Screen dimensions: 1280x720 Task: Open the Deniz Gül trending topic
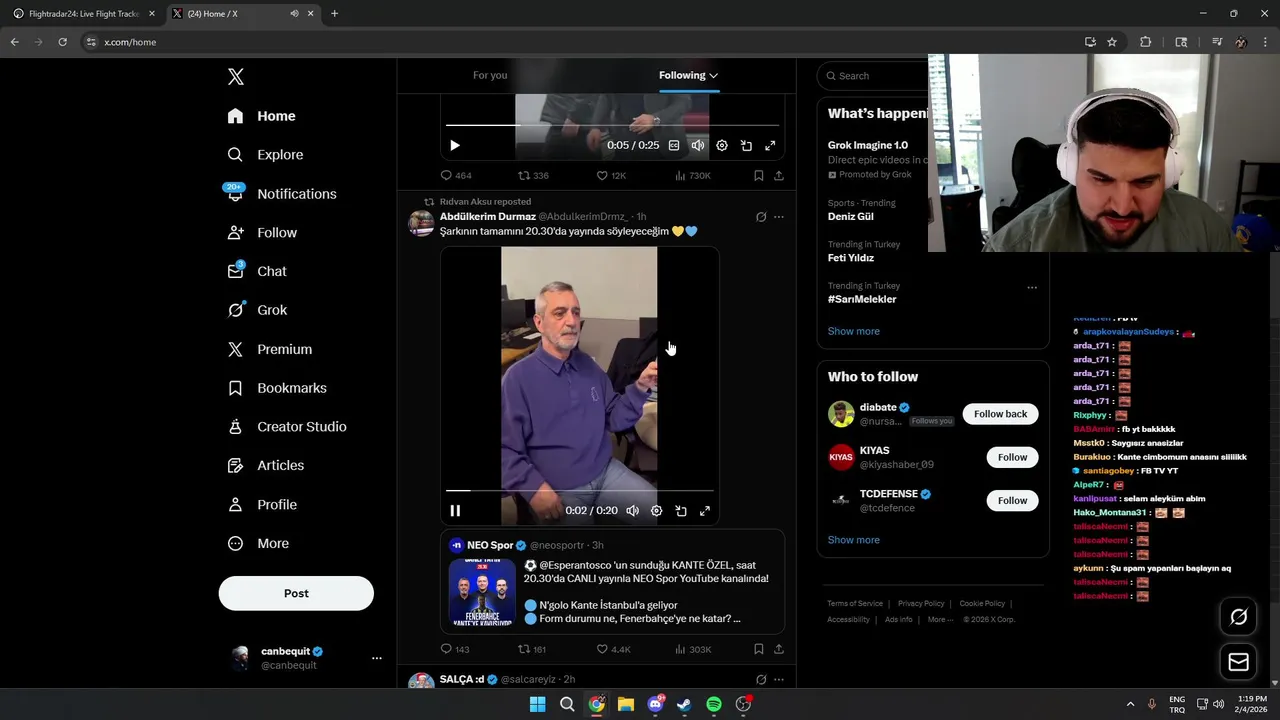click(851, 217)
